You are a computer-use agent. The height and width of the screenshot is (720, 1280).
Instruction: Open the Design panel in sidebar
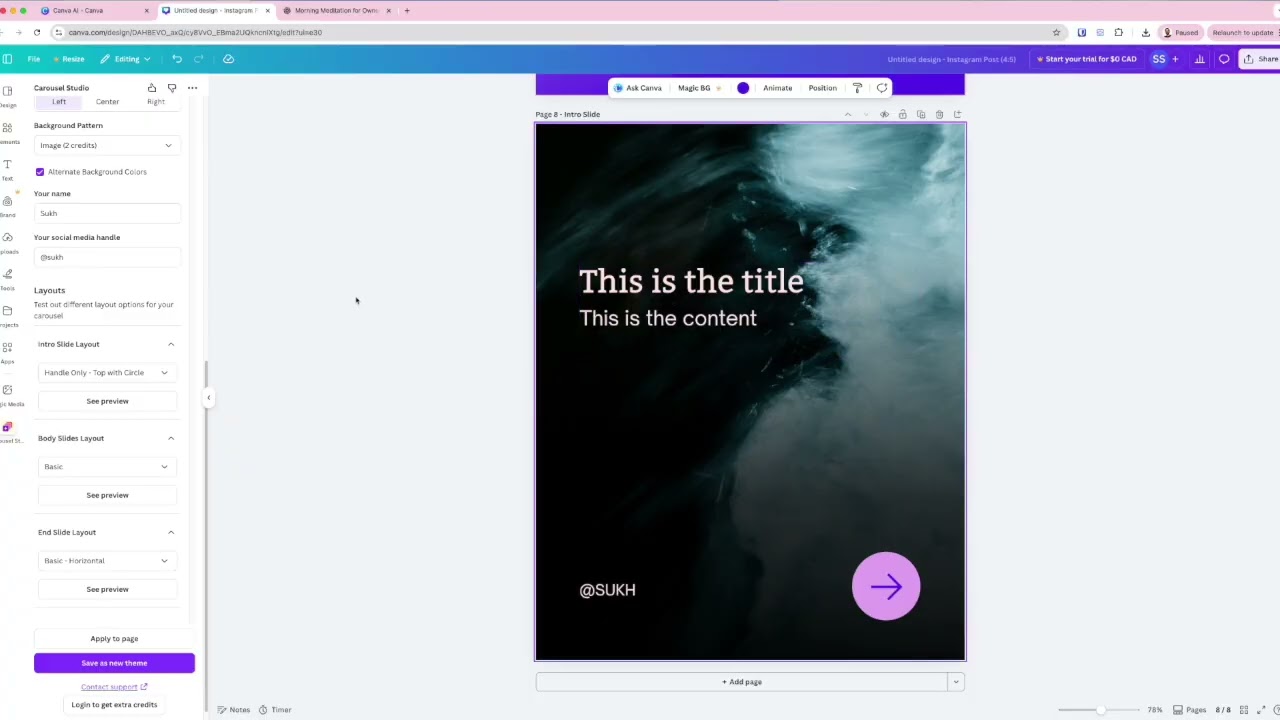click(7, 95)
